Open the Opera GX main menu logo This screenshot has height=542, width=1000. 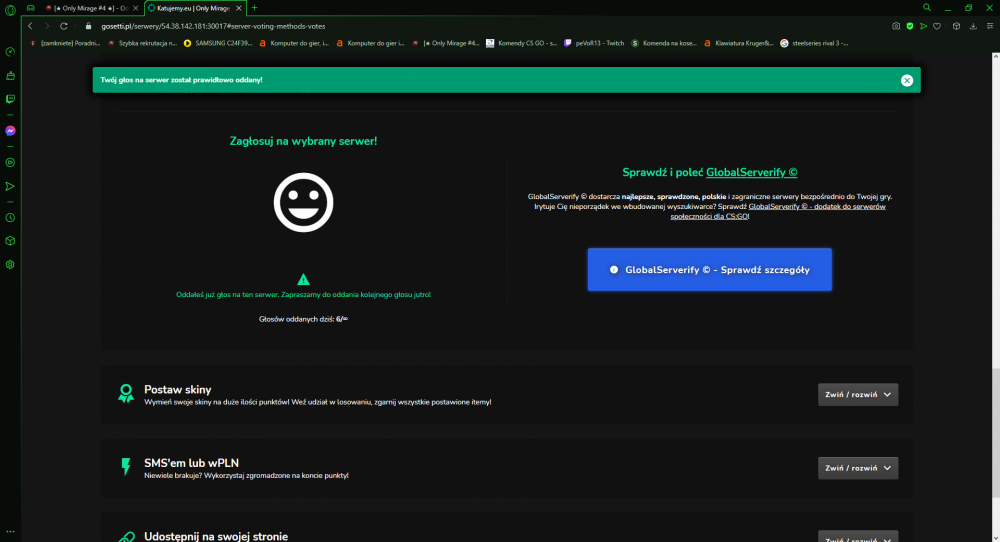coord(10,10)
